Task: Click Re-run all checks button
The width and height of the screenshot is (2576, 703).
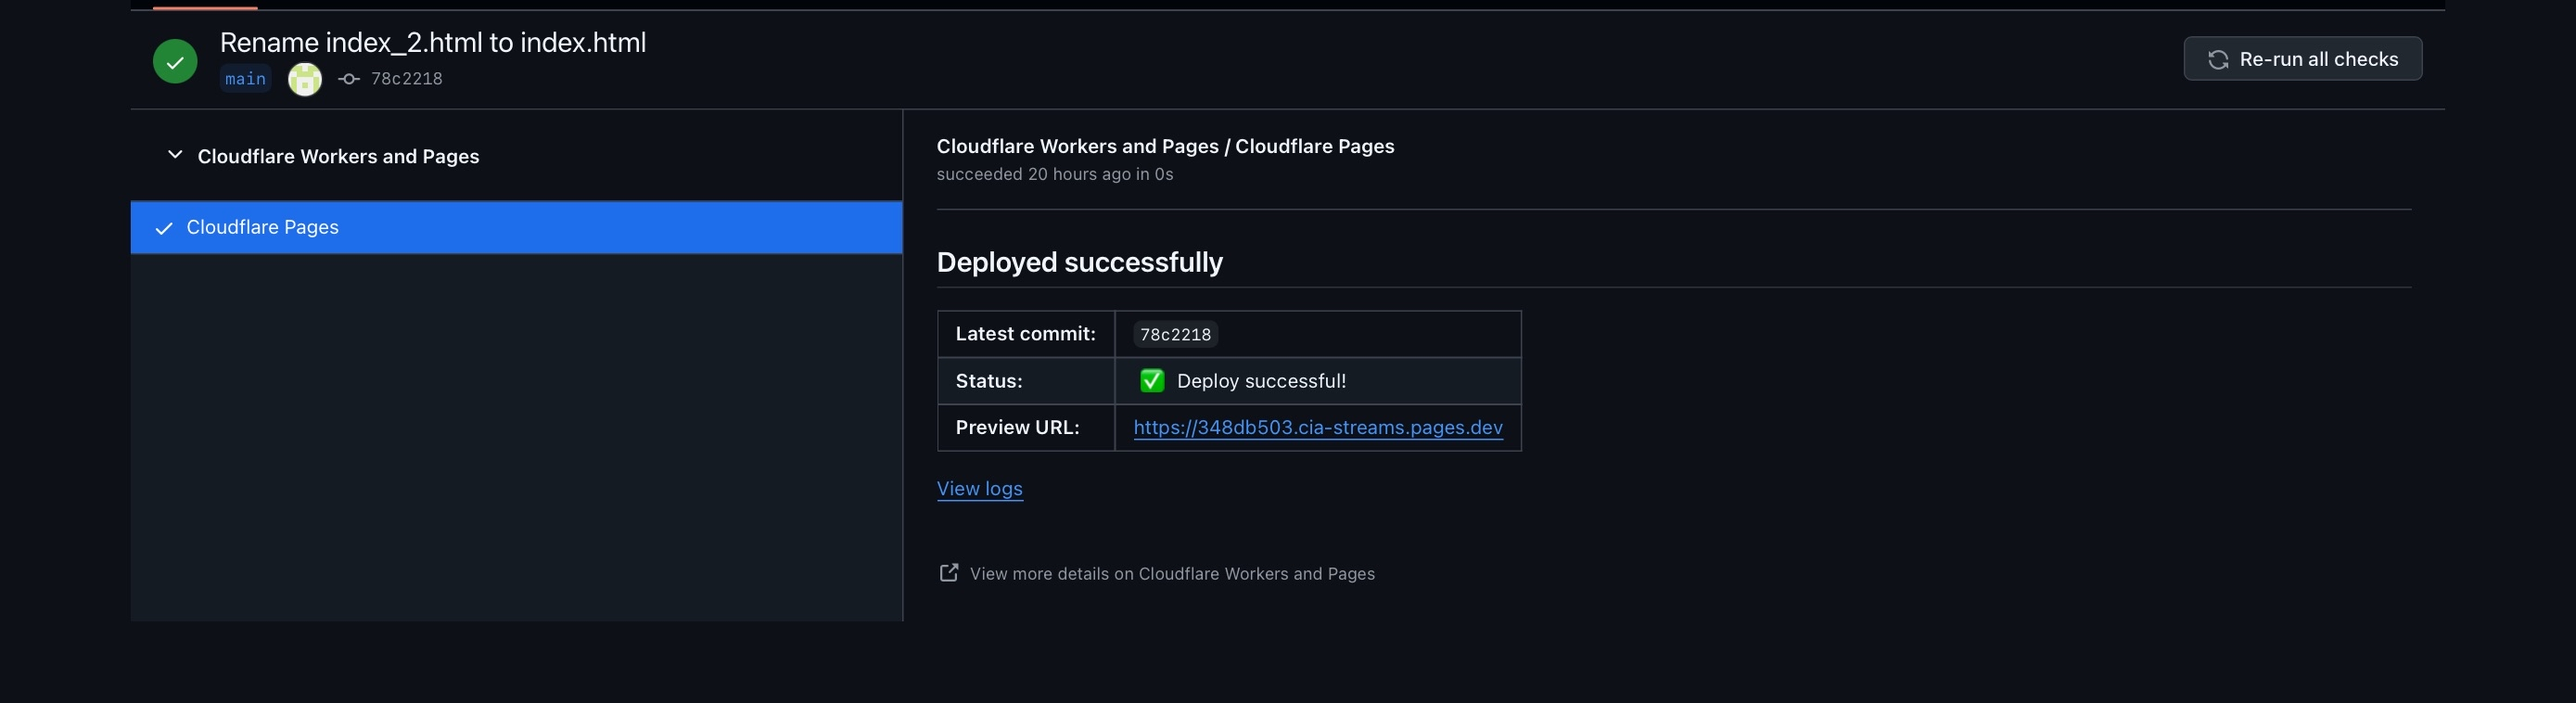Action: 2302,59
